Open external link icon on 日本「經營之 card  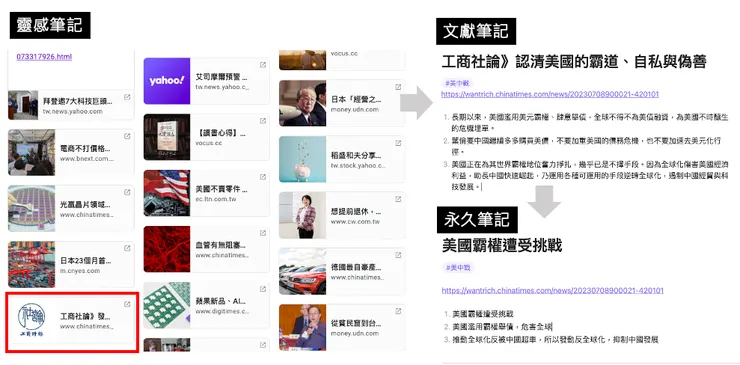click(x=398, y=87)
